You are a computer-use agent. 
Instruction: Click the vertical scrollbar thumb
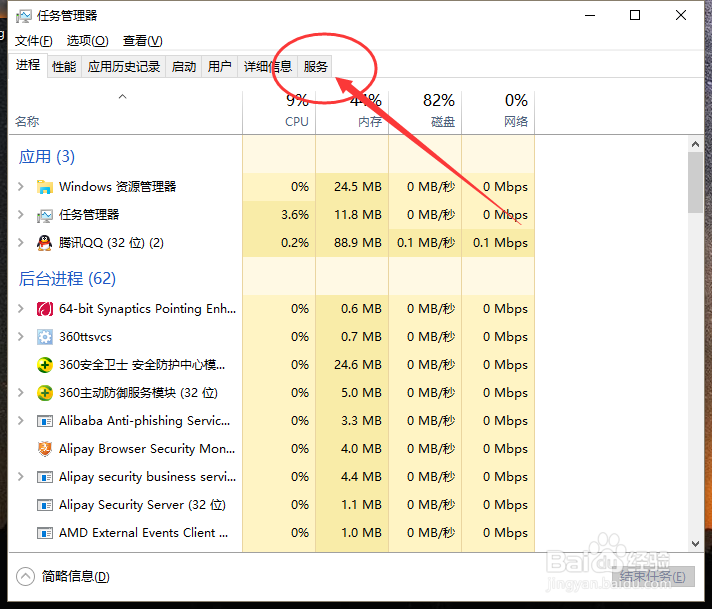(695, 183)
